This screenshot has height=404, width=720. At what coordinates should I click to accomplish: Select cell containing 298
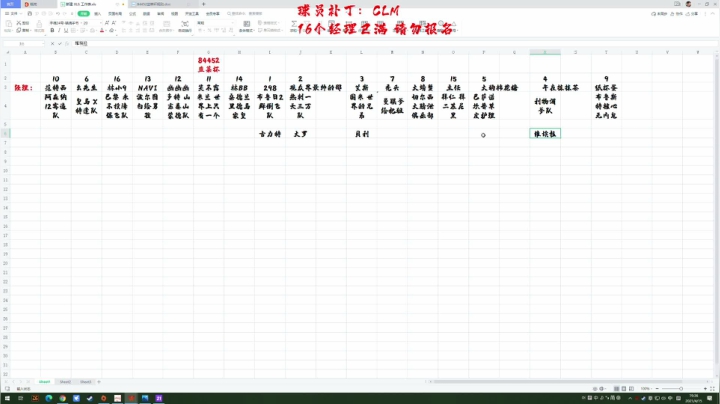270,88
